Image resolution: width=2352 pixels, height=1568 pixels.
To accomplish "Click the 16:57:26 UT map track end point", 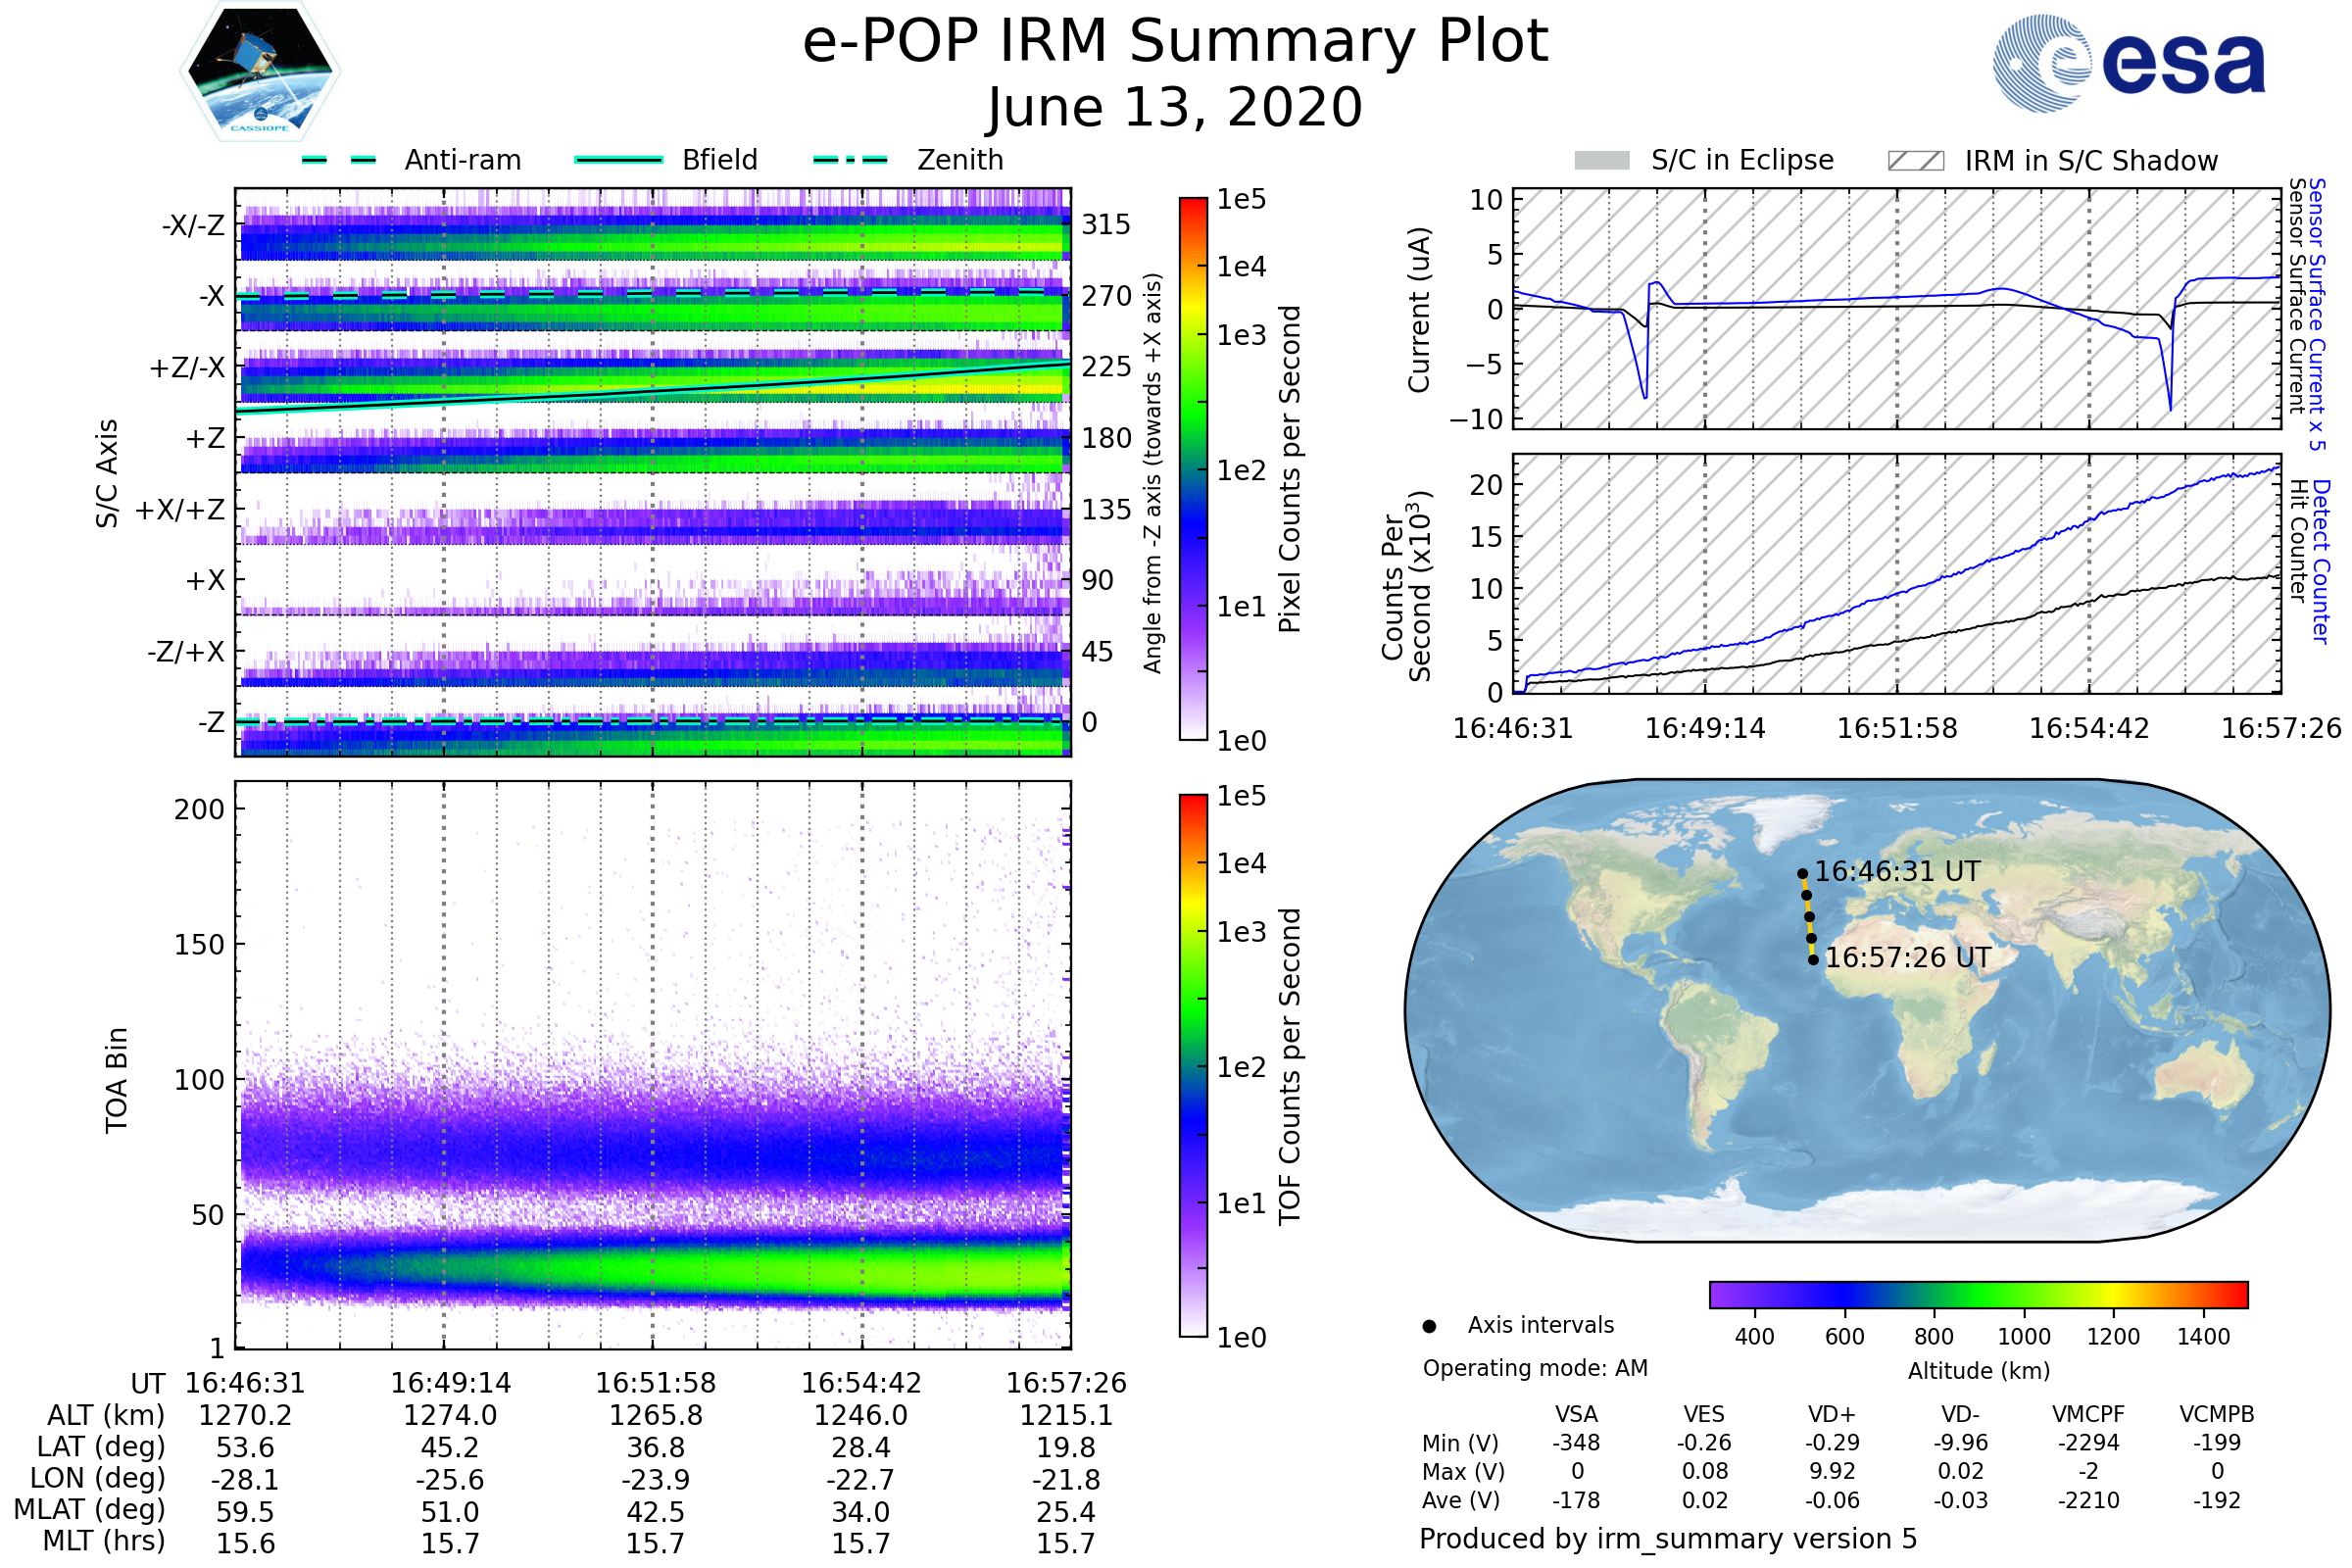I will (x=1813, y=960).
